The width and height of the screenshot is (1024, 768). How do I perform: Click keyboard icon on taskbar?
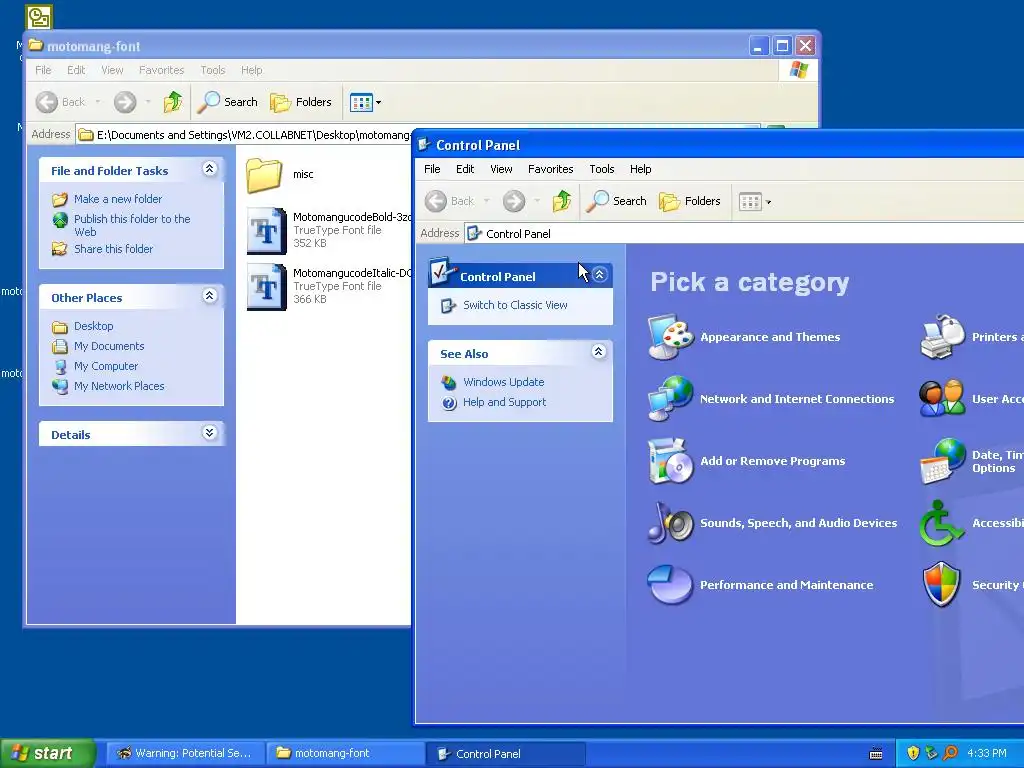(876, 754)
